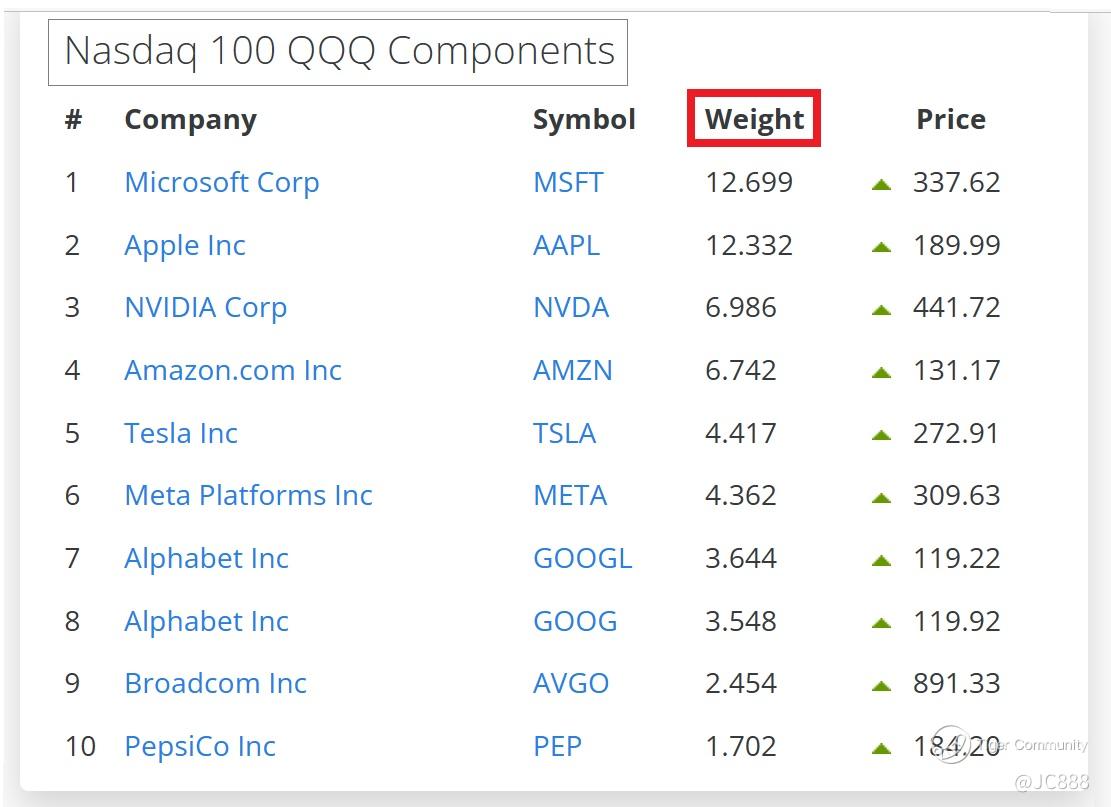Click the green arrow beside Tesla price 272.91

point(881,435)
